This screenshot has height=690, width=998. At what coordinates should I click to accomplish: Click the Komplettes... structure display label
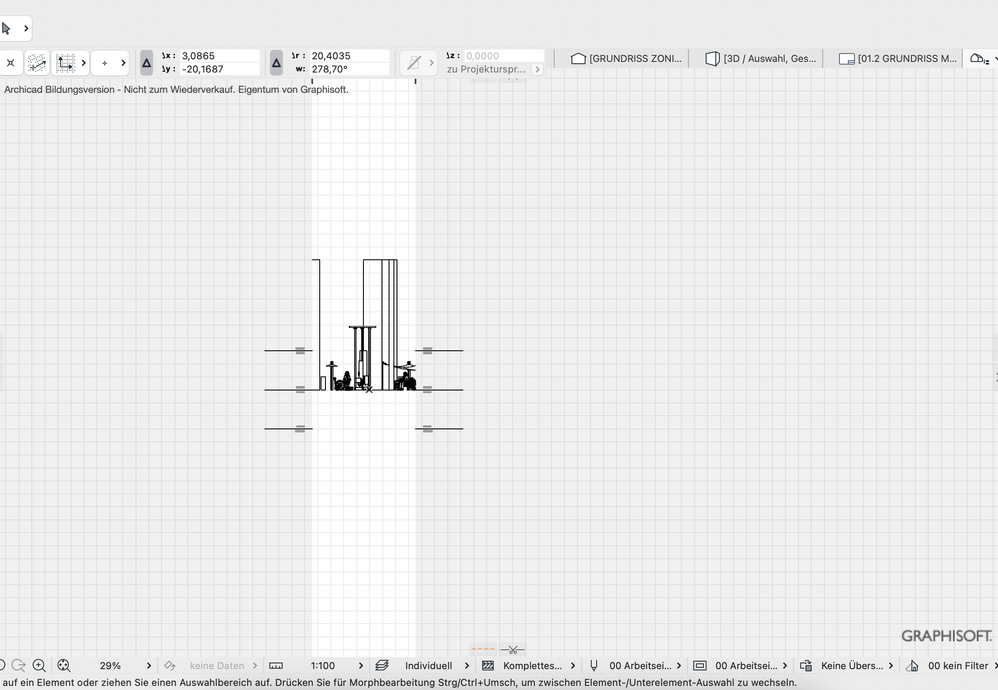pos(533,666)
